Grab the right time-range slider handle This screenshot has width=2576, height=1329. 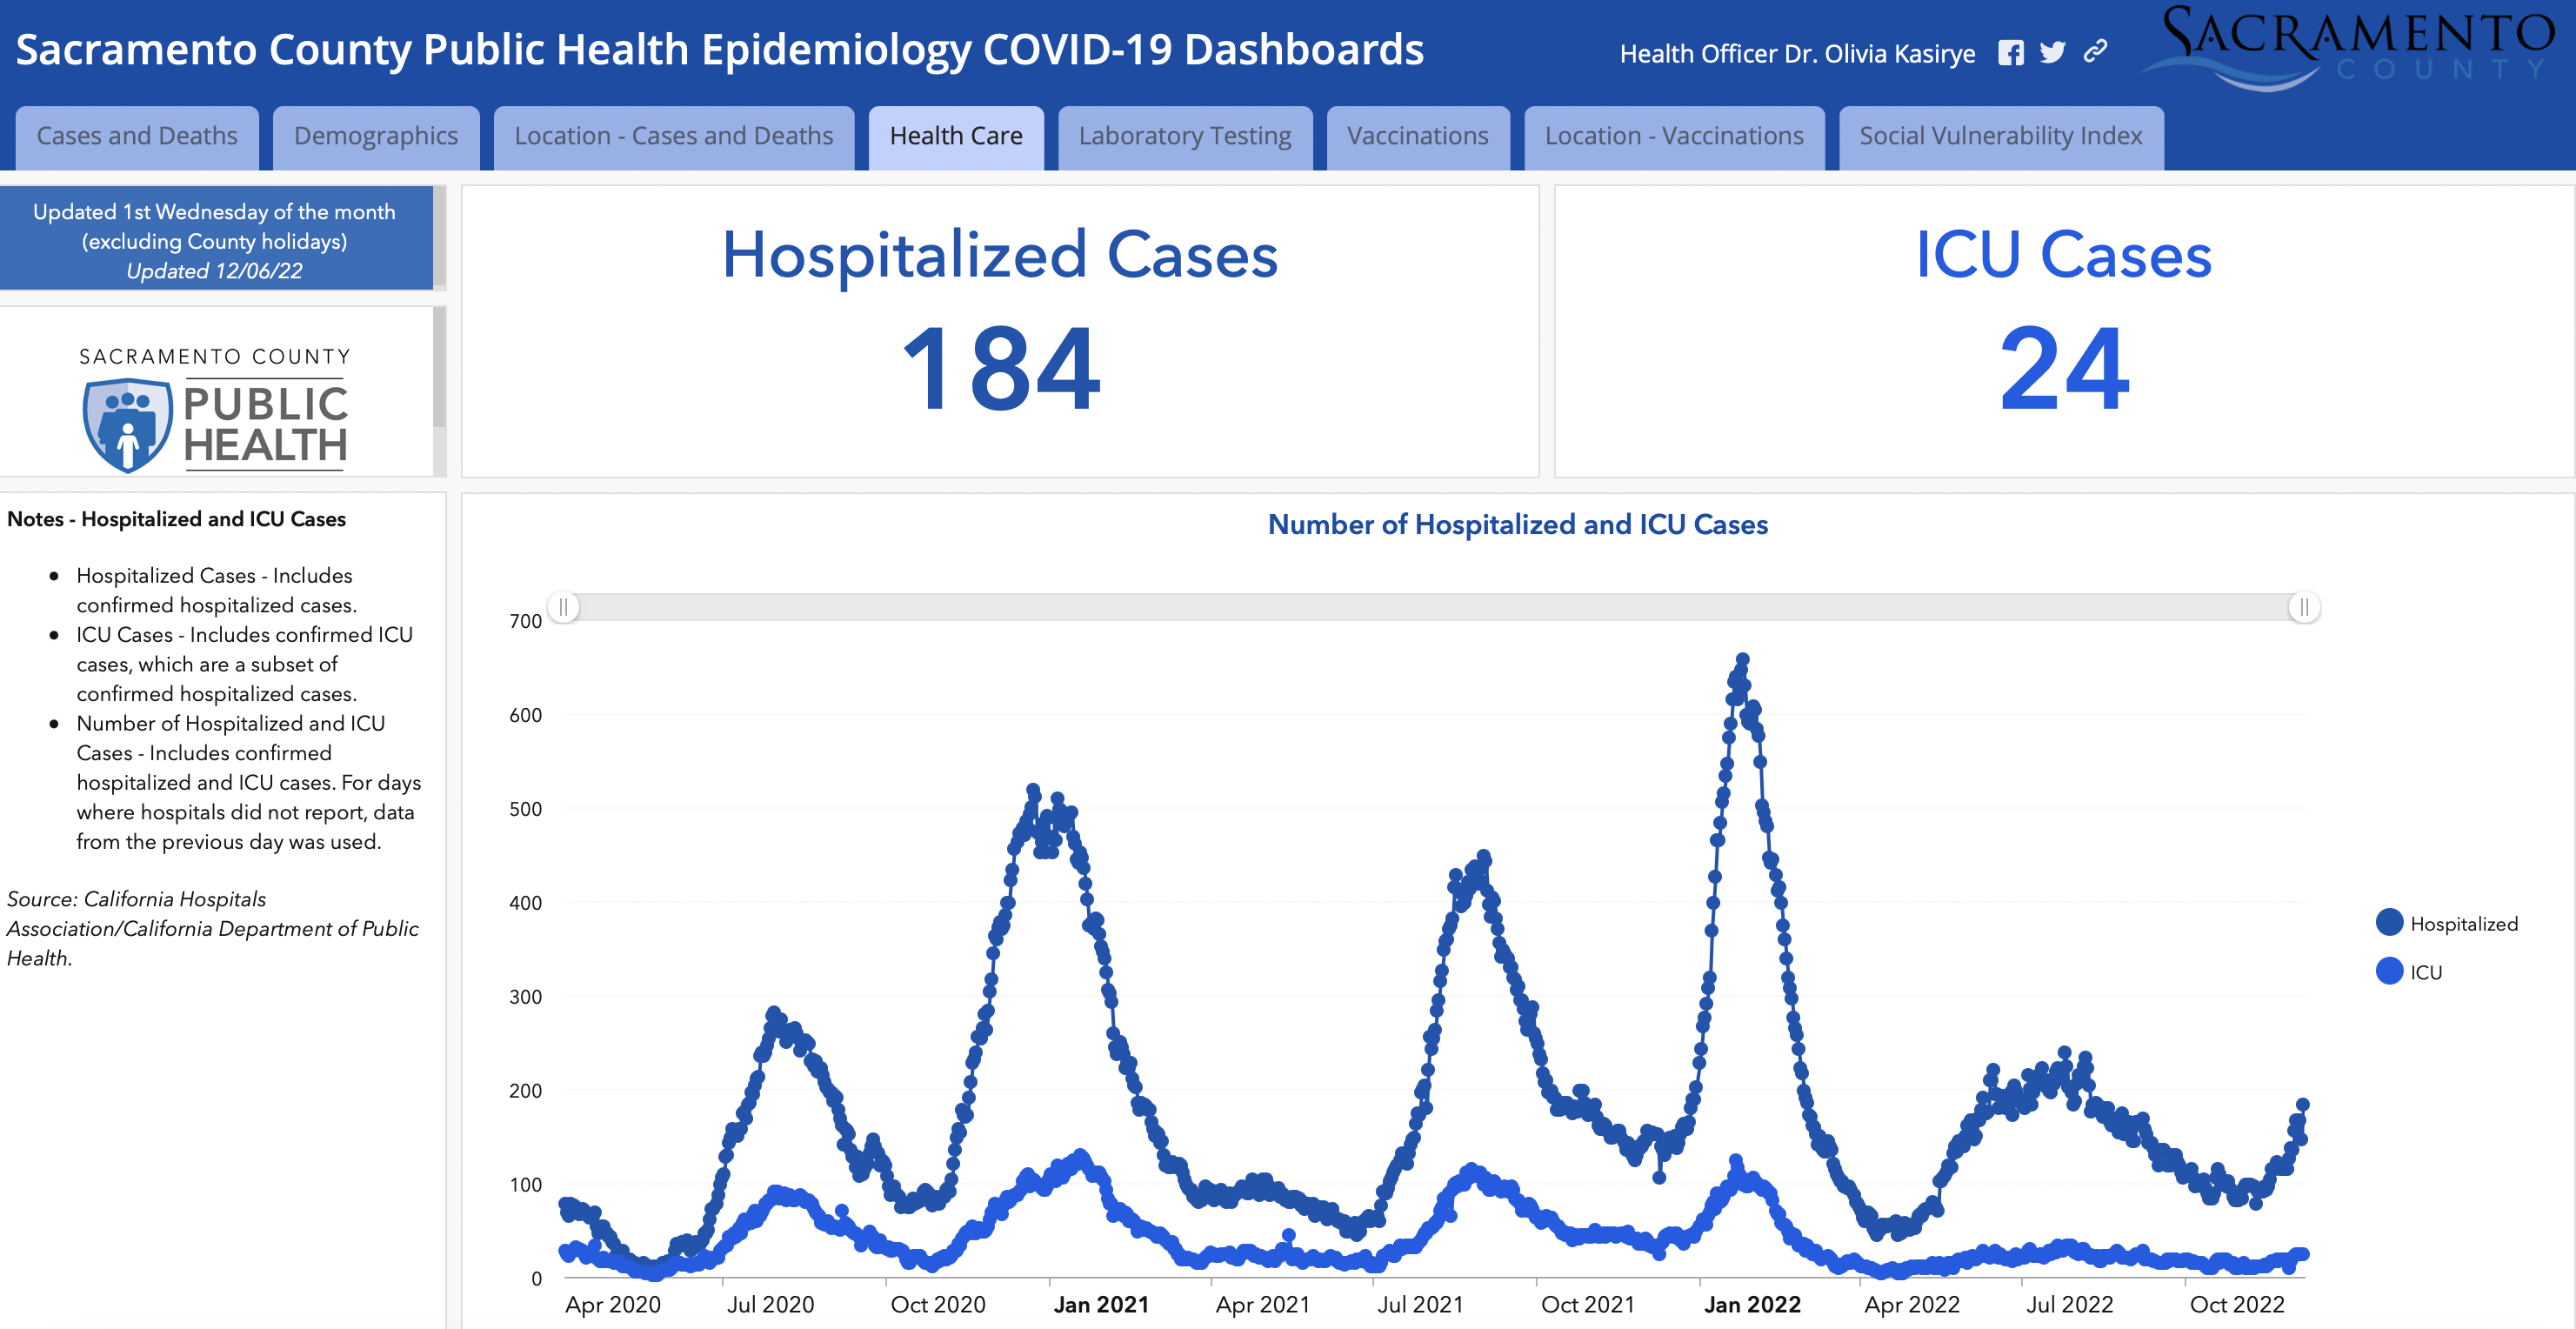[2304, 607]
